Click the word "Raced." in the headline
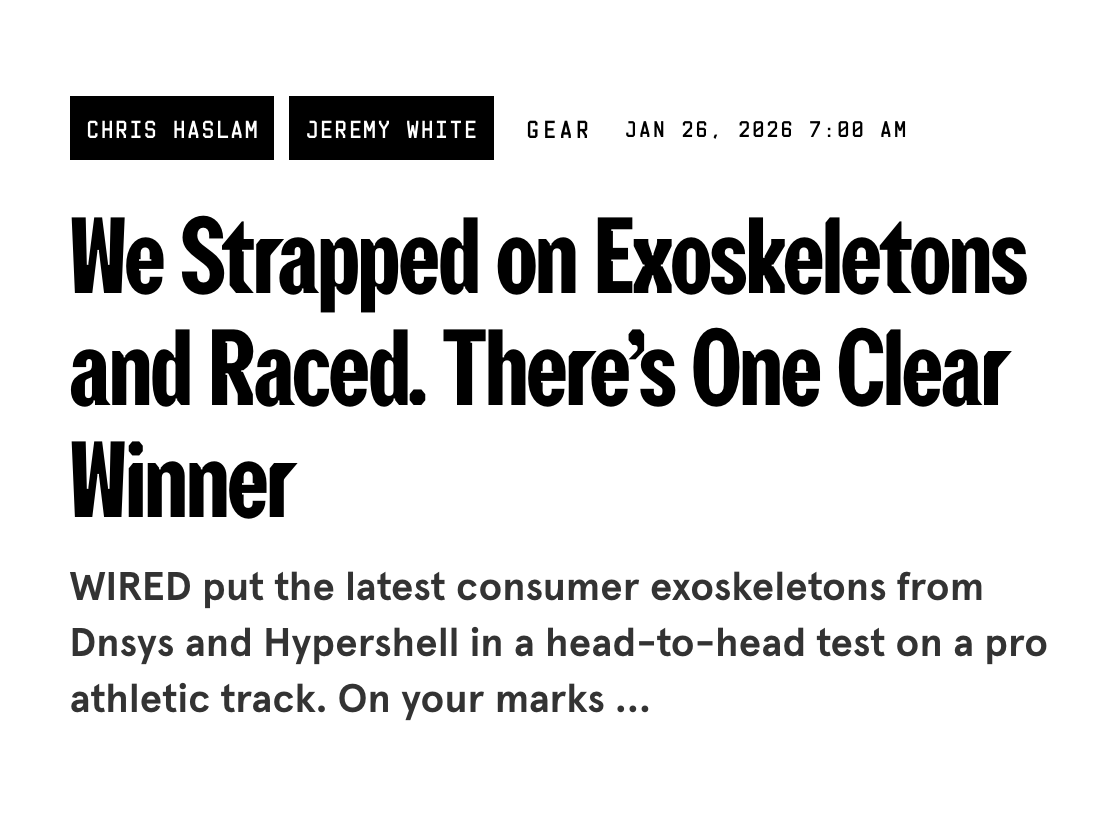 (x=318, y=370)
